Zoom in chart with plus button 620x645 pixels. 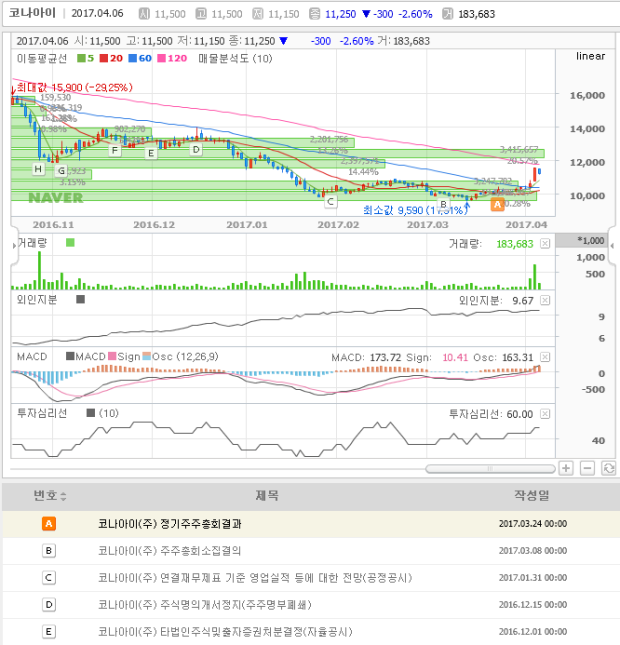pos(566,468)
